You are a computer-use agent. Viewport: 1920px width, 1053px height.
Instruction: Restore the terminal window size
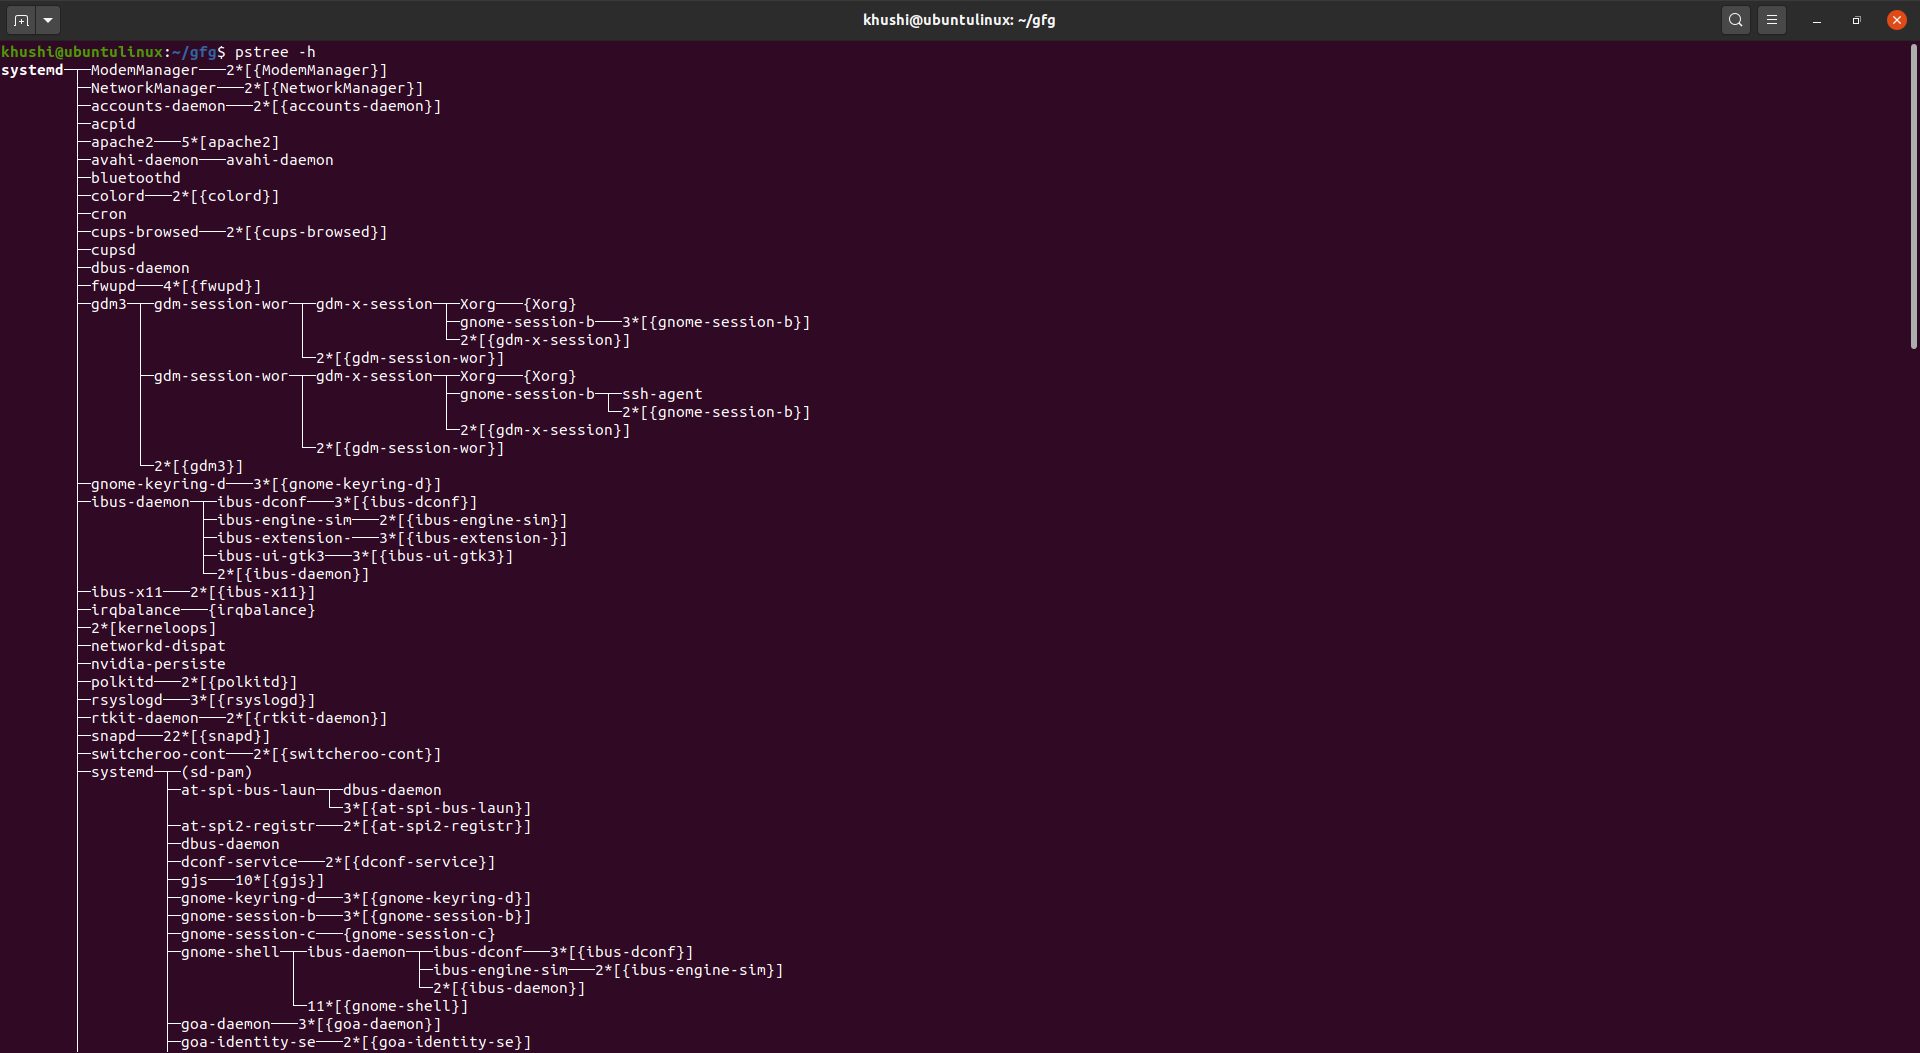pos(1857,20)
